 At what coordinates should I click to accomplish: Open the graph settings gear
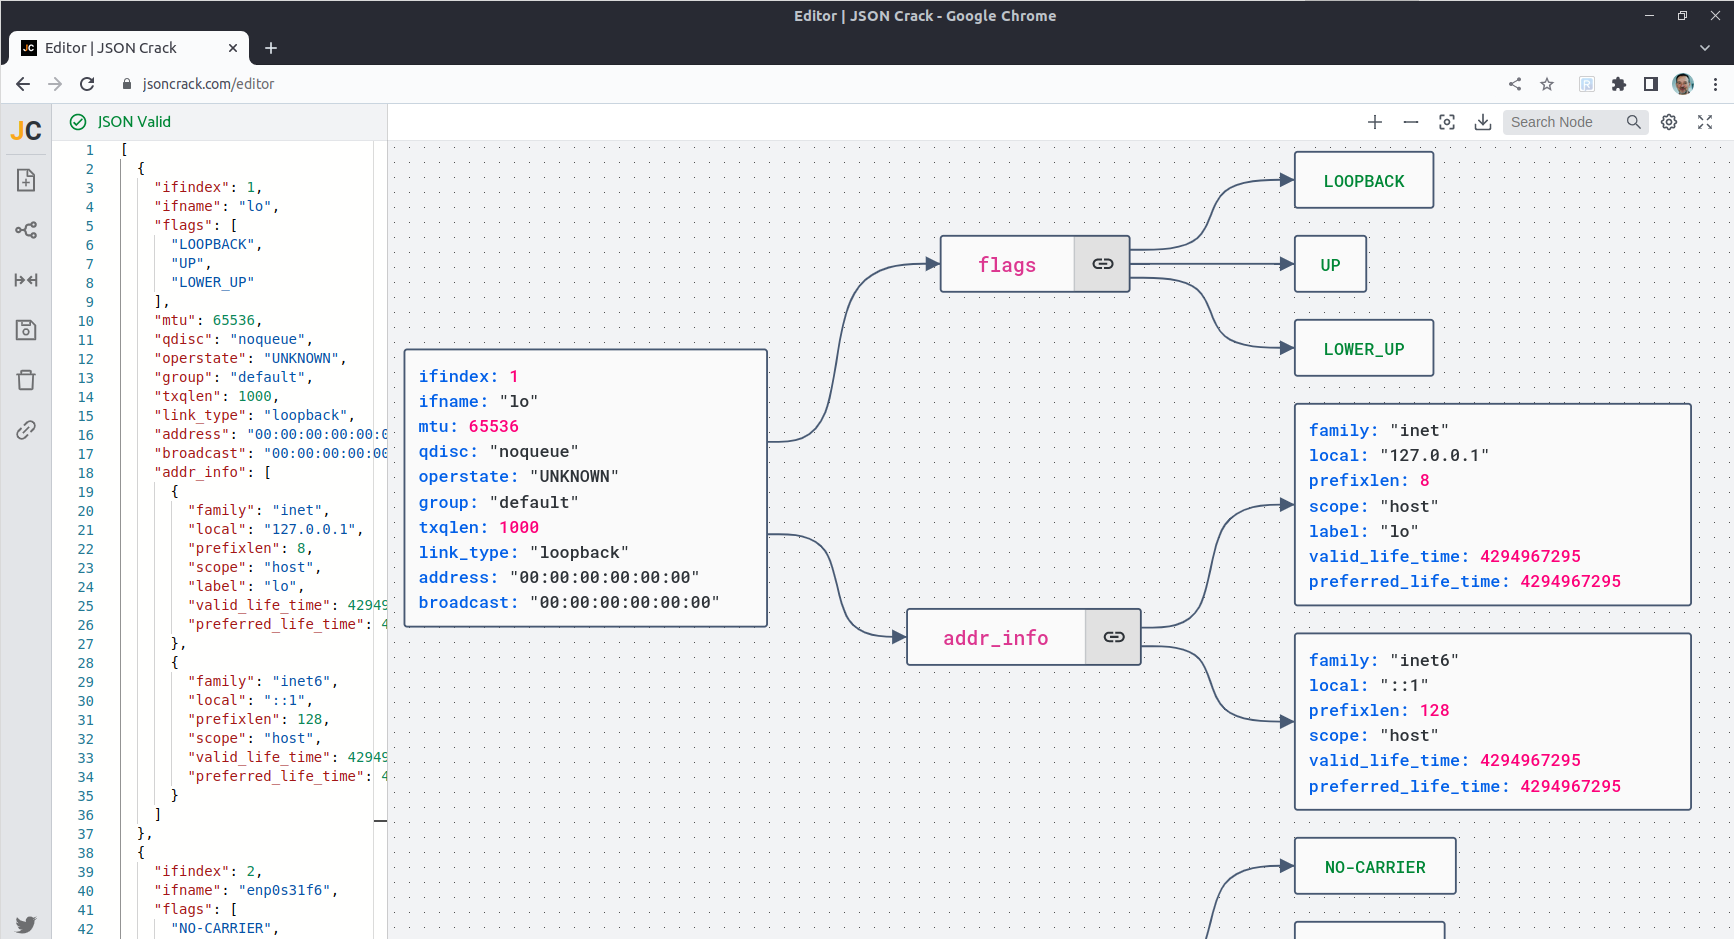point(1669,122)
